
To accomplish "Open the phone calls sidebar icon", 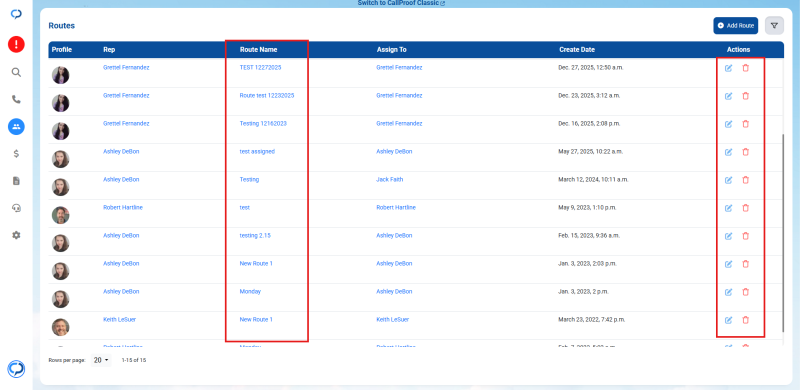I will (x=16, y=100).
